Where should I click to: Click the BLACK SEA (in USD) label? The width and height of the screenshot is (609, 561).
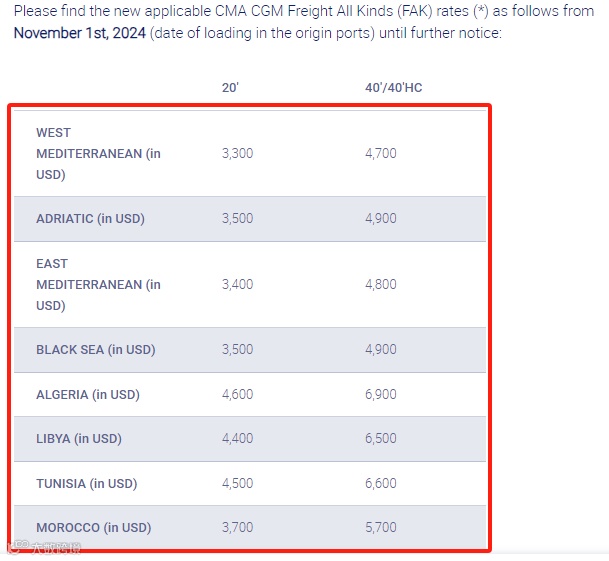96,349
